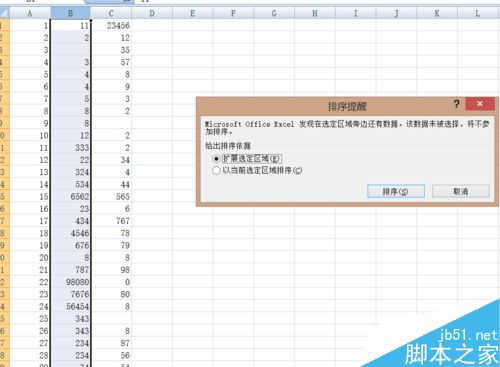The width and height of the screenshot is (500, 367).
Task: Click cell containing 7676 in column B
Action: (70, 294)
